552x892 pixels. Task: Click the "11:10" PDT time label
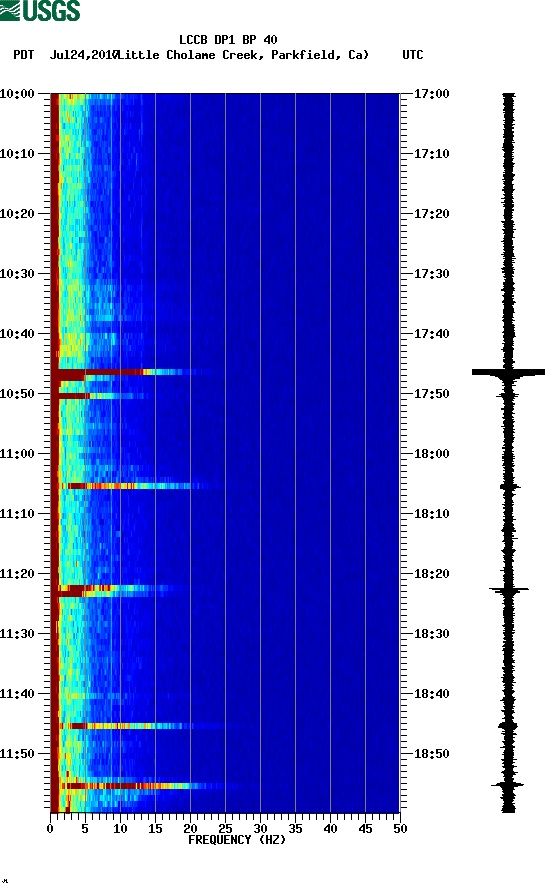coord(17,514)
